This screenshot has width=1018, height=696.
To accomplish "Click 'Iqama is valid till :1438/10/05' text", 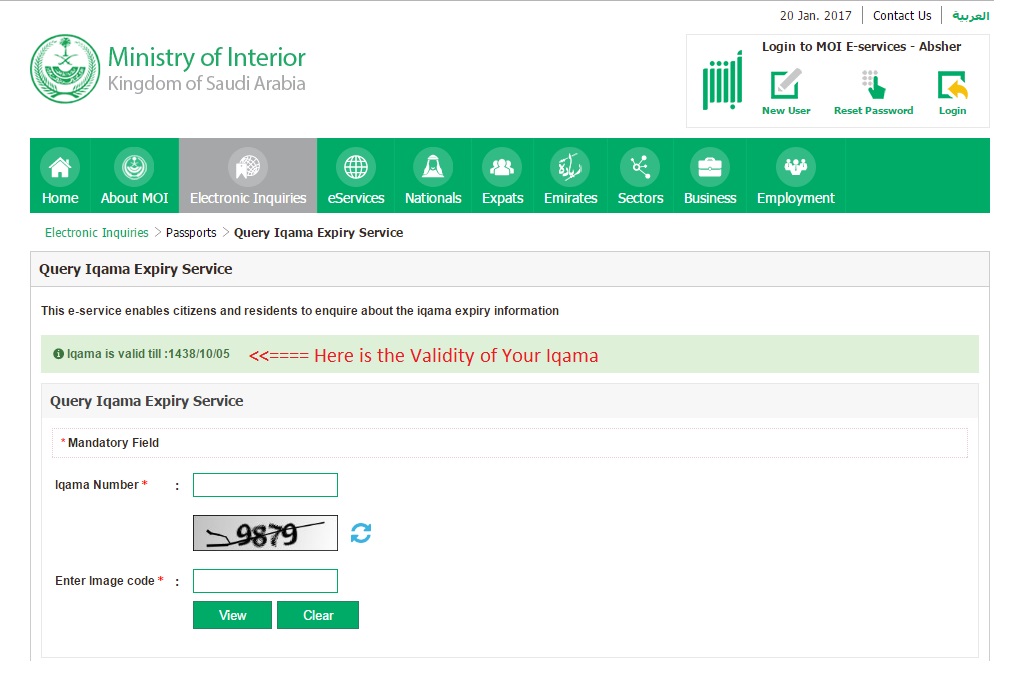I will (148, 354).
